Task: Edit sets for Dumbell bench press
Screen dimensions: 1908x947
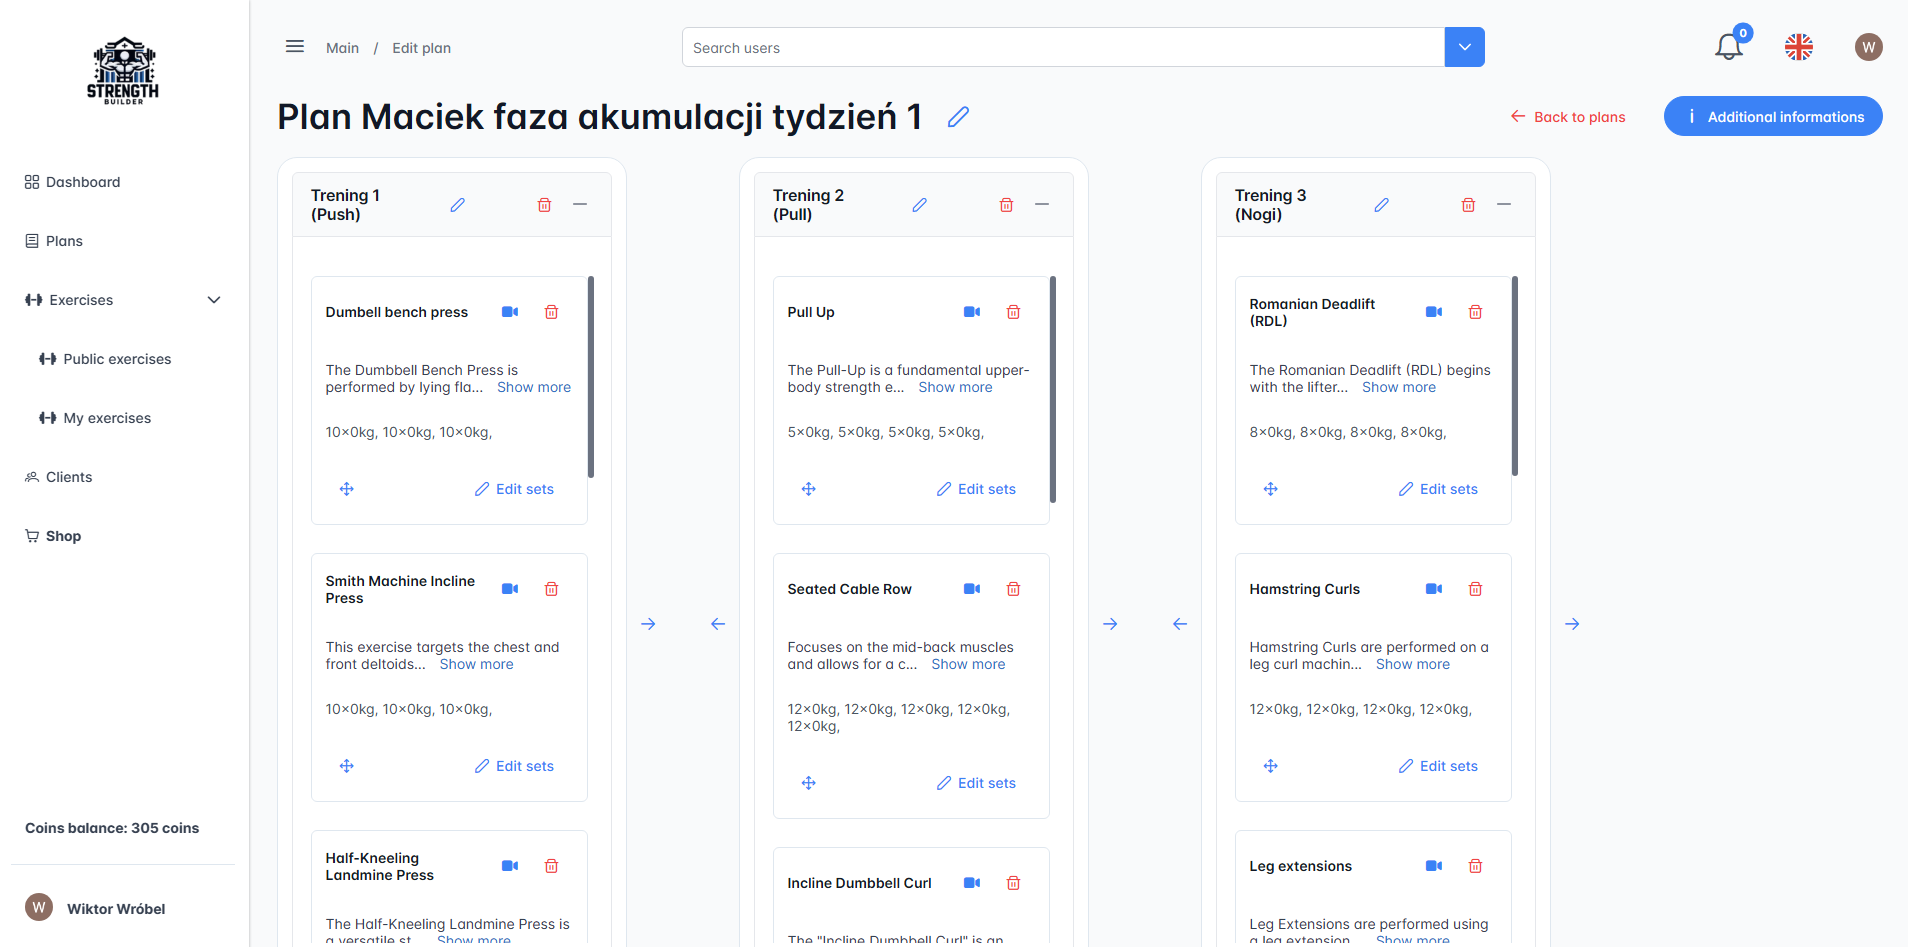Action: tap(514, 489)
